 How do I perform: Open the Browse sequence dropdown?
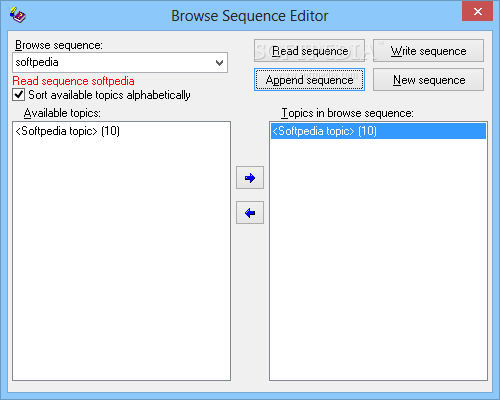point(219,62)
